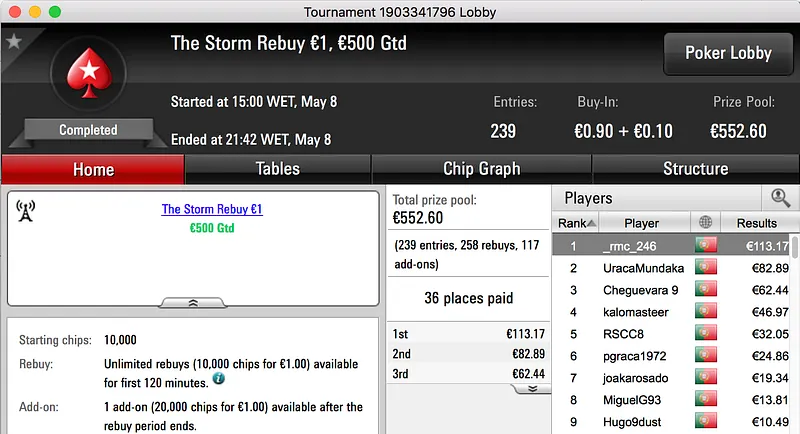
Task: Collapse the tournament banner panel chevron
Action: 193,301
